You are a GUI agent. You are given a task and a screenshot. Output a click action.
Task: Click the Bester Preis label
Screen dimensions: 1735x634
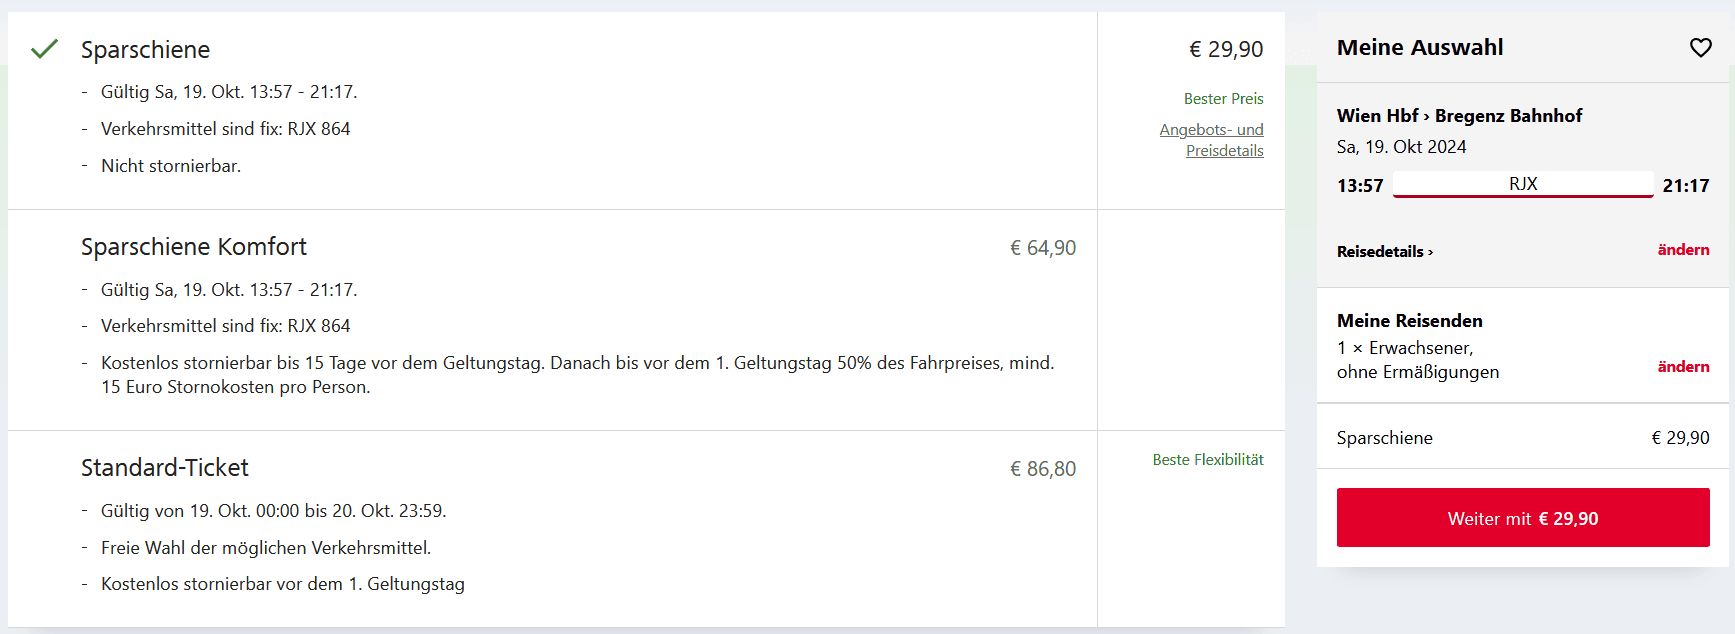[x=1223, y=99]
